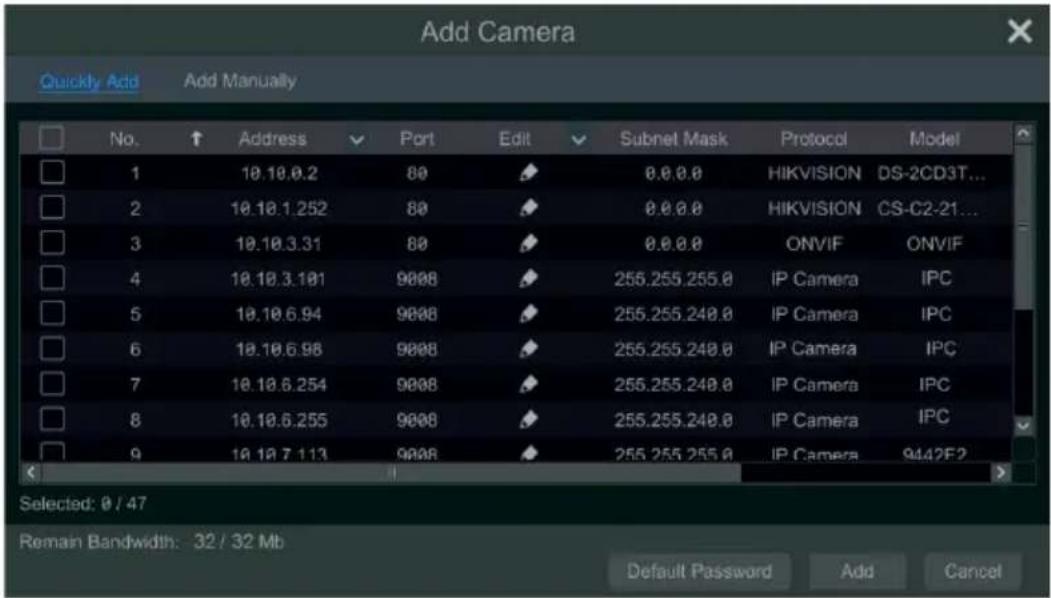Check the box for camera No. 5
Screen dimensions: 1051x598
tap(52, 313)
